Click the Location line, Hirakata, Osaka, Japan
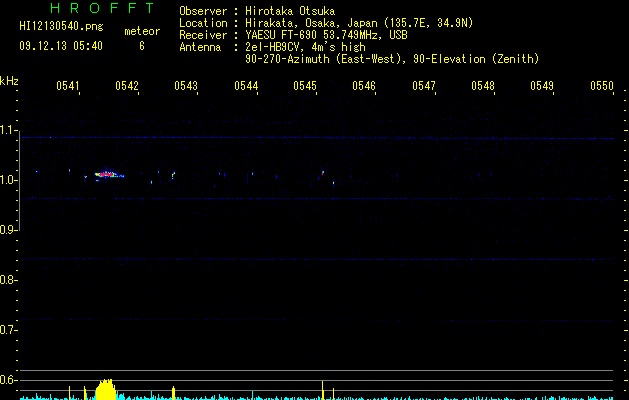 pyautogui.click(x=326, y=23)
